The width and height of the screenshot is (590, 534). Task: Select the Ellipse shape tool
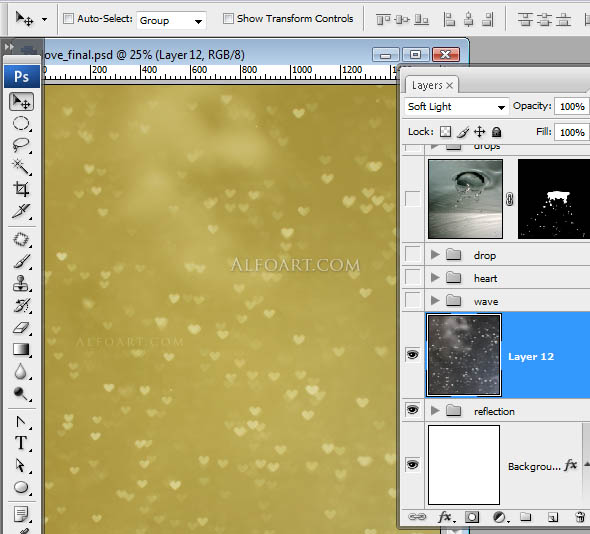pos(21,487)
